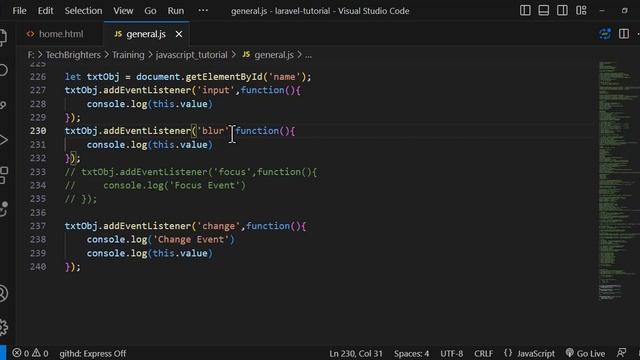The height and width of the screenshot is (360, 640).
Task: Click the breadcrumb trailing ellipsis symbol
Action: tap(309, 55)
